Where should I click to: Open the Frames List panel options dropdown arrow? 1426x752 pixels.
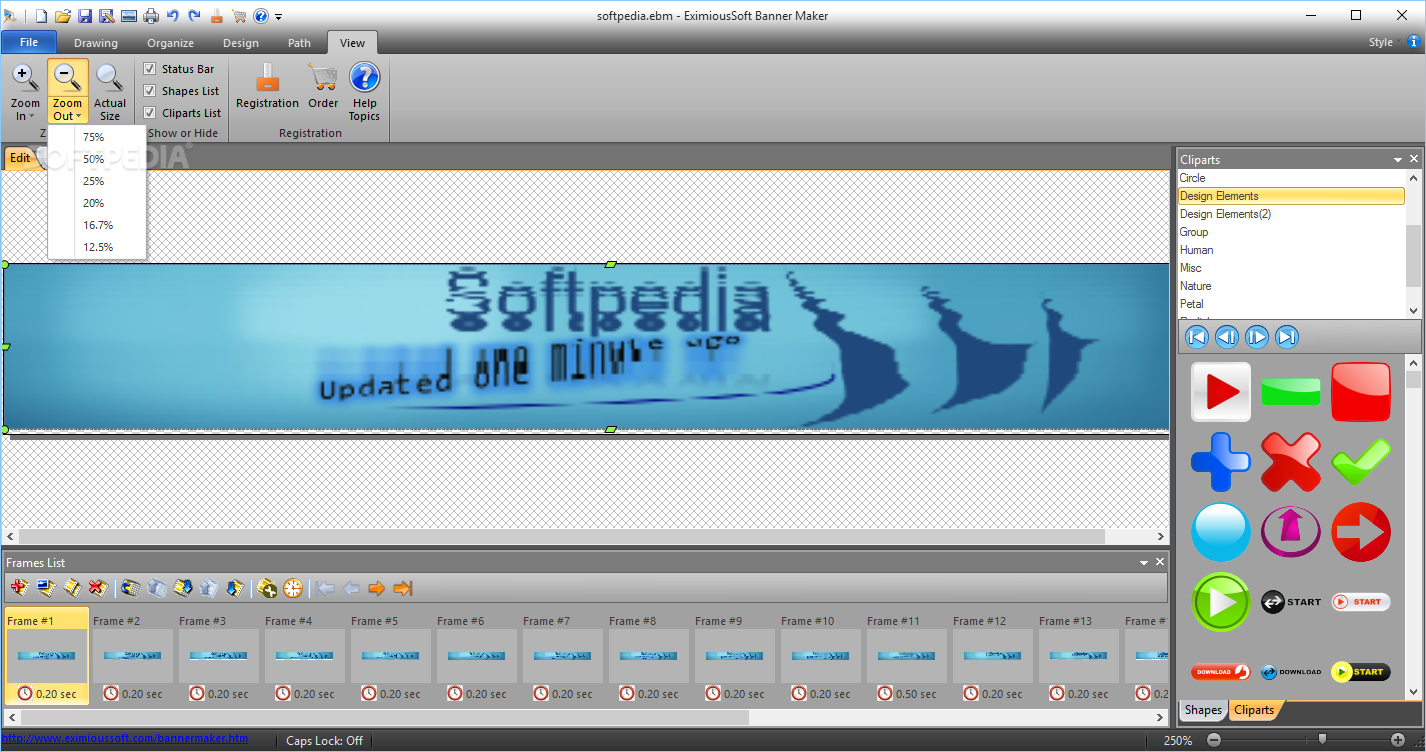[x=1144, y=563]
